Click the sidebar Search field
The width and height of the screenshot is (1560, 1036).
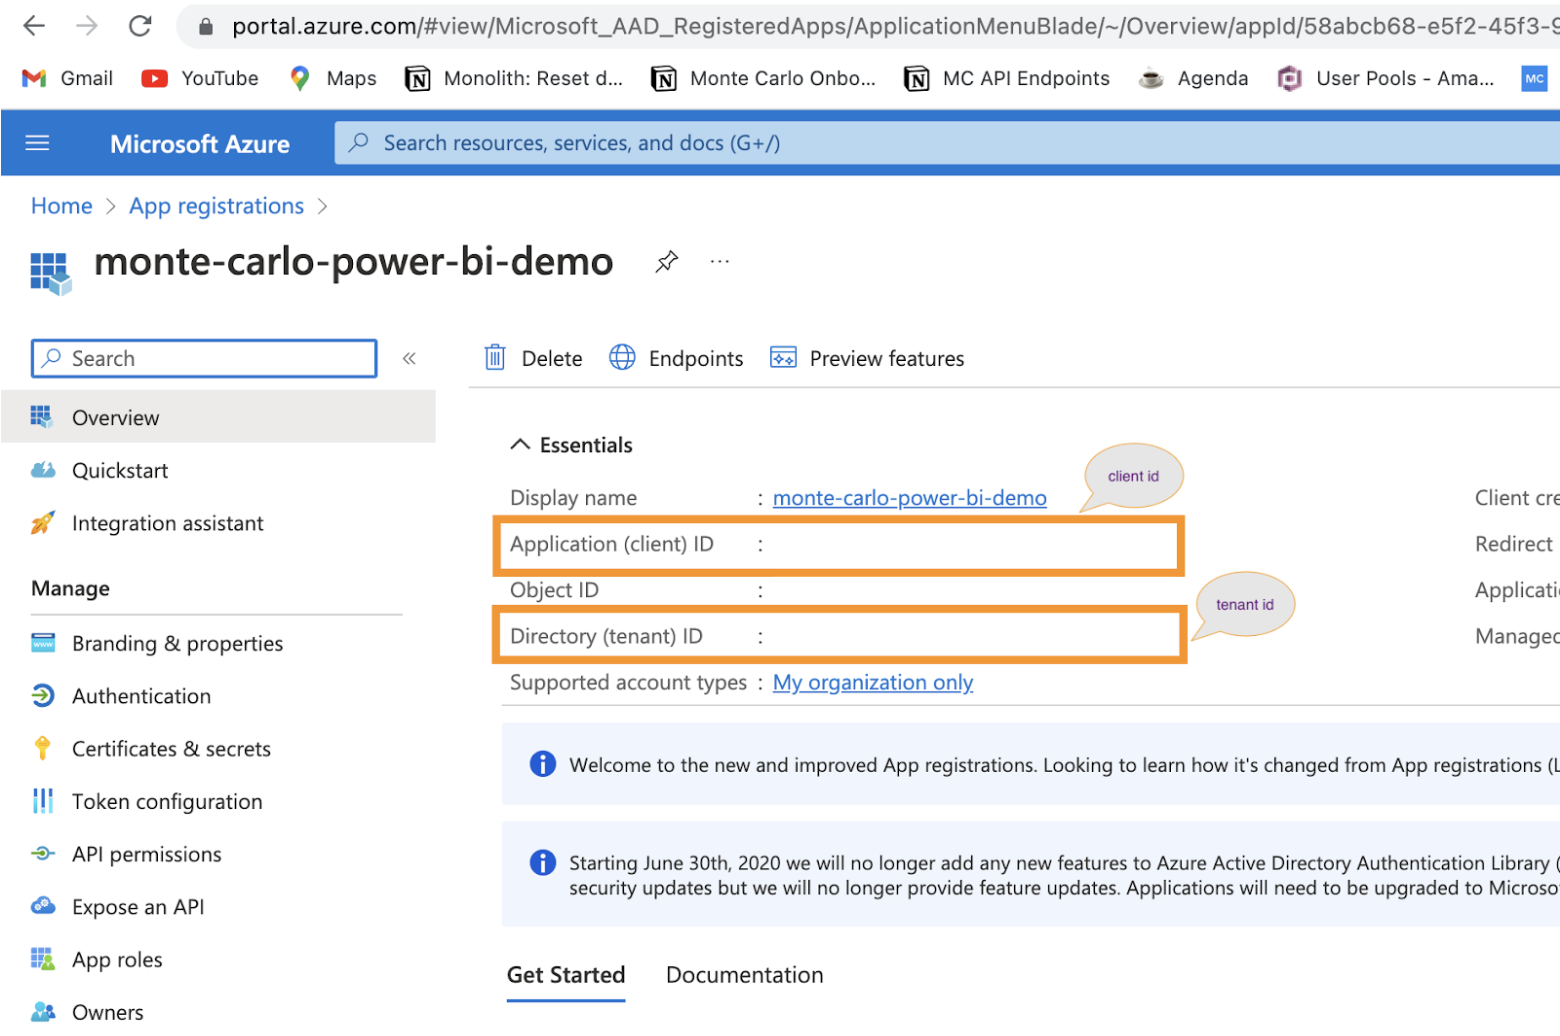tap(204, 358)
